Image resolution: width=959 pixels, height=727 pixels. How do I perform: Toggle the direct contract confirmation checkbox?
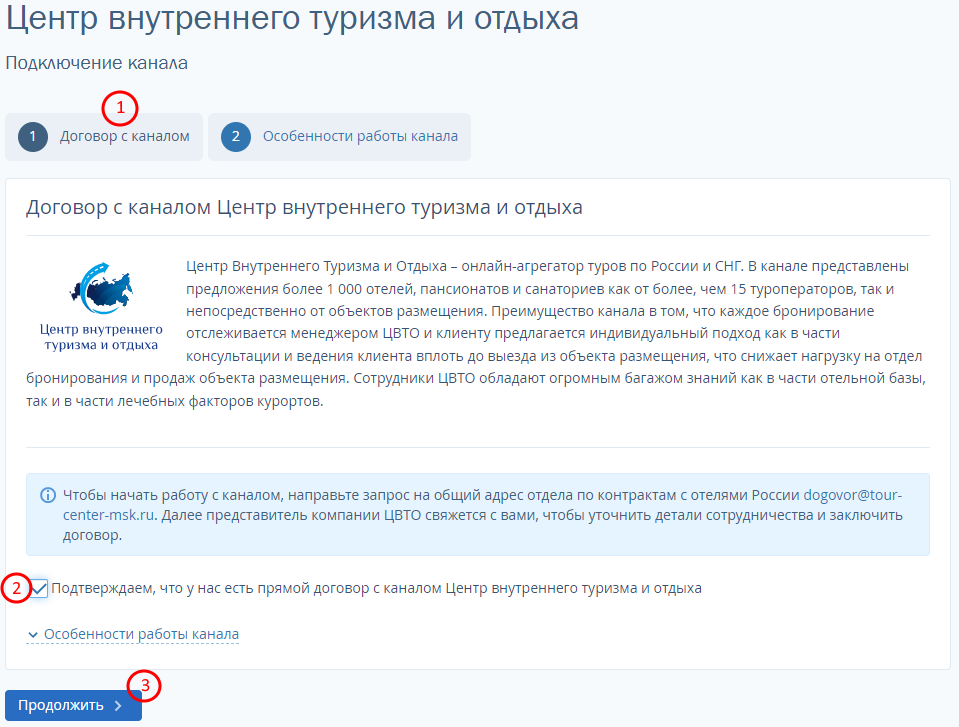pos(39,588)
